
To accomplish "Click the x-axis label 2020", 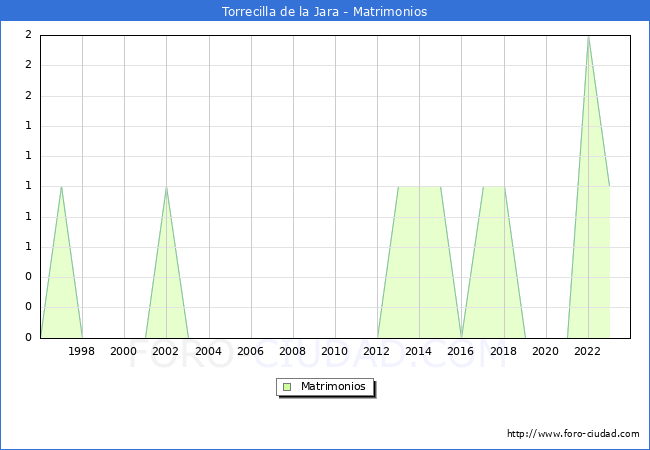I will 546,351.
